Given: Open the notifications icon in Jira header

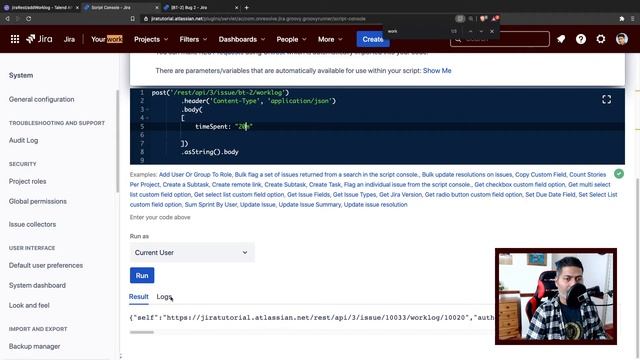Looking at the screenshot, I should click(561, 39).
